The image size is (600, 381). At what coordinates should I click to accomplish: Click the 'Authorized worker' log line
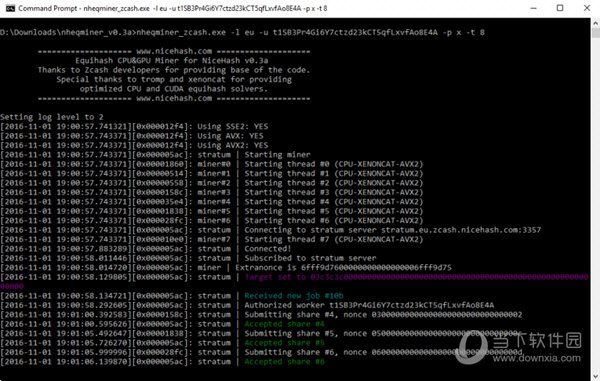[x=247, y=305]
